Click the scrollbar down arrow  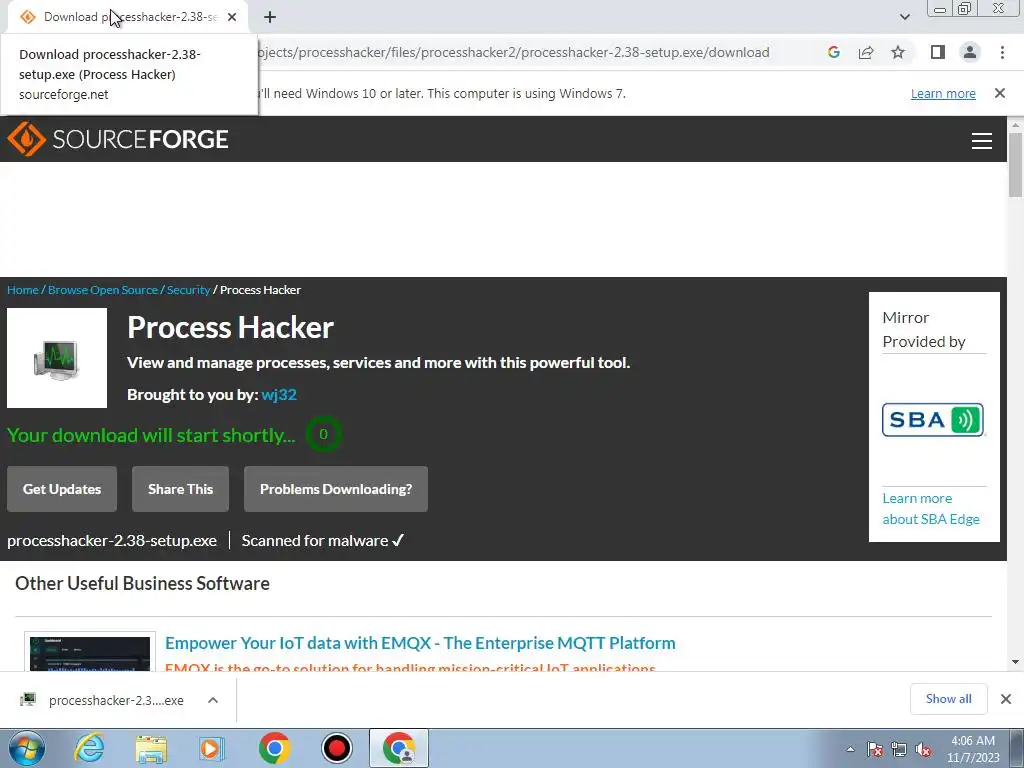(1015, 662)
